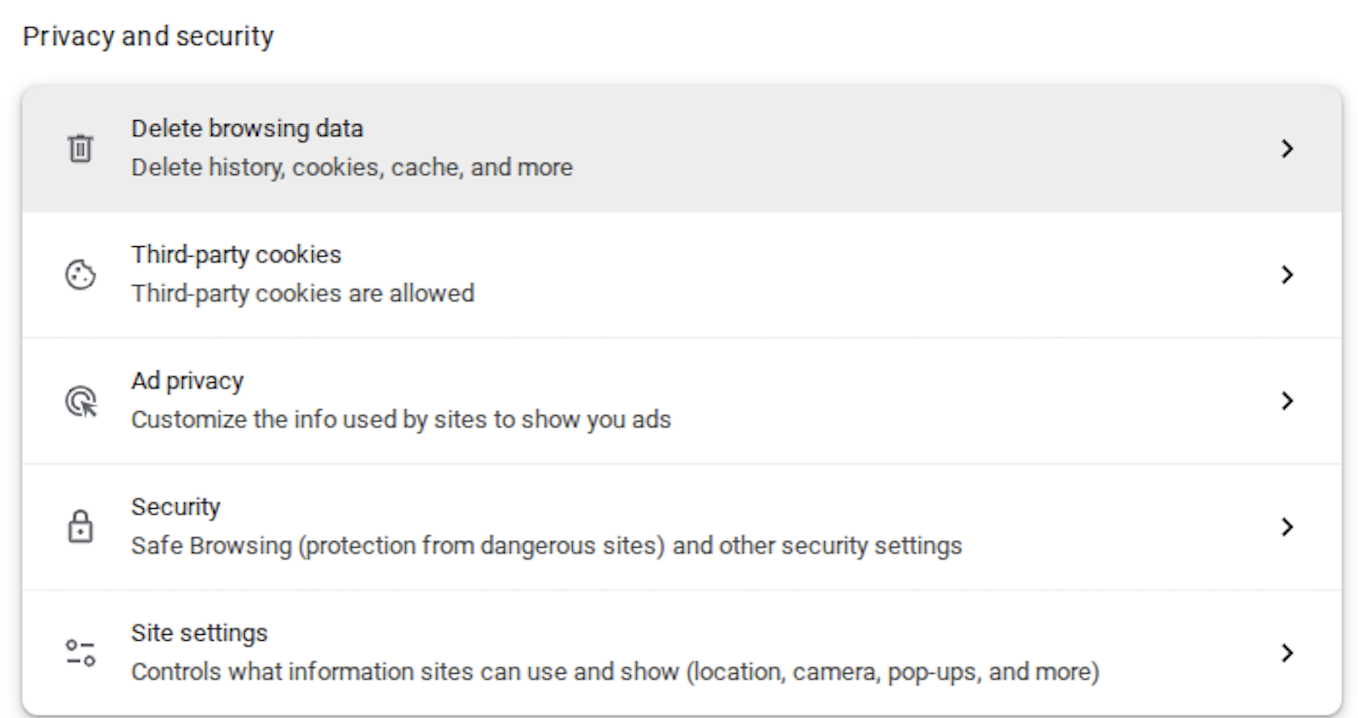Expand the Security settings chevron

[1288, 525]
